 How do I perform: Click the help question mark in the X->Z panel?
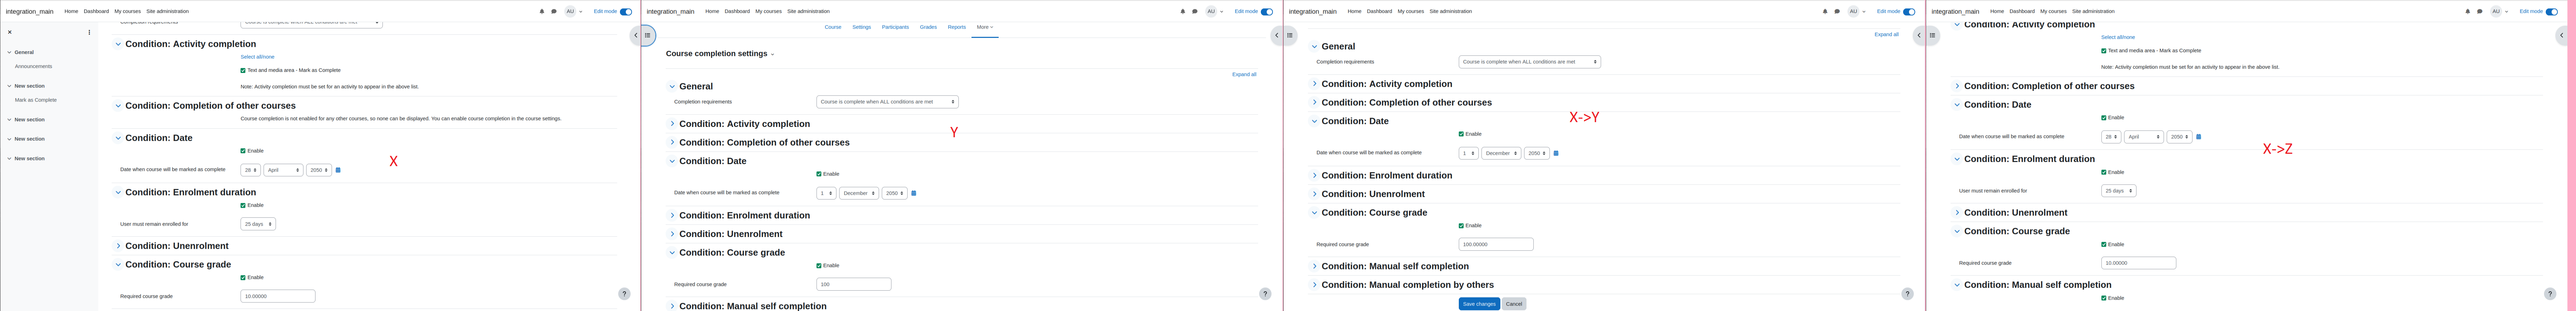2550,294
